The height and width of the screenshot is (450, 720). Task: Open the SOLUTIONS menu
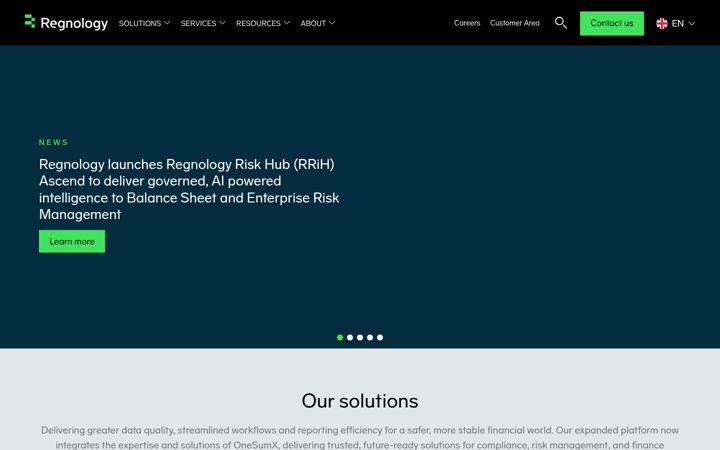point(140,23)
